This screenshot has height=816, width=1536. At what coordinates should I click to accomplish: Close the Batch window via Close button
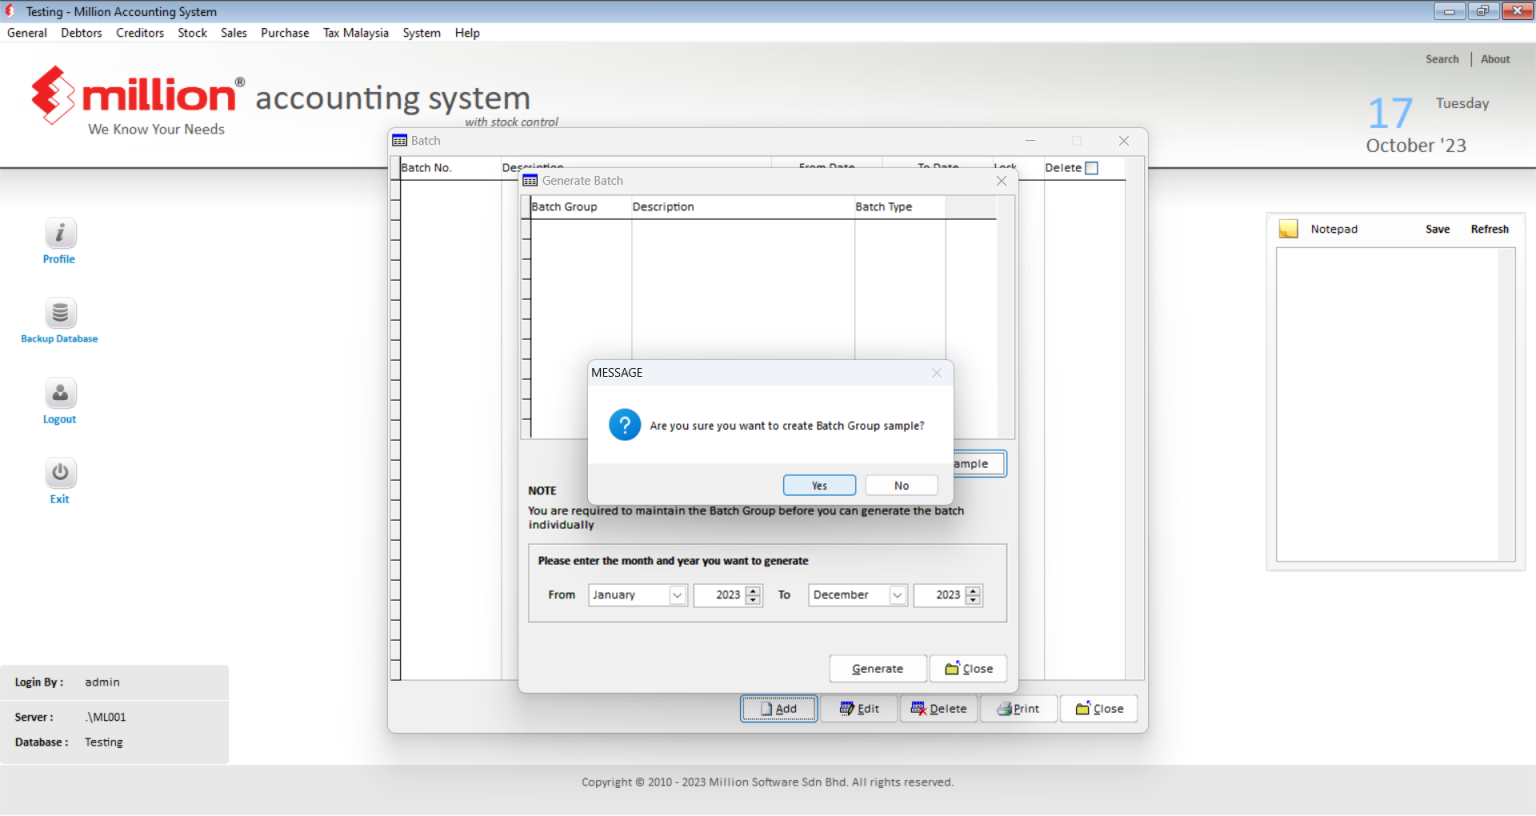click(1098, 708)
